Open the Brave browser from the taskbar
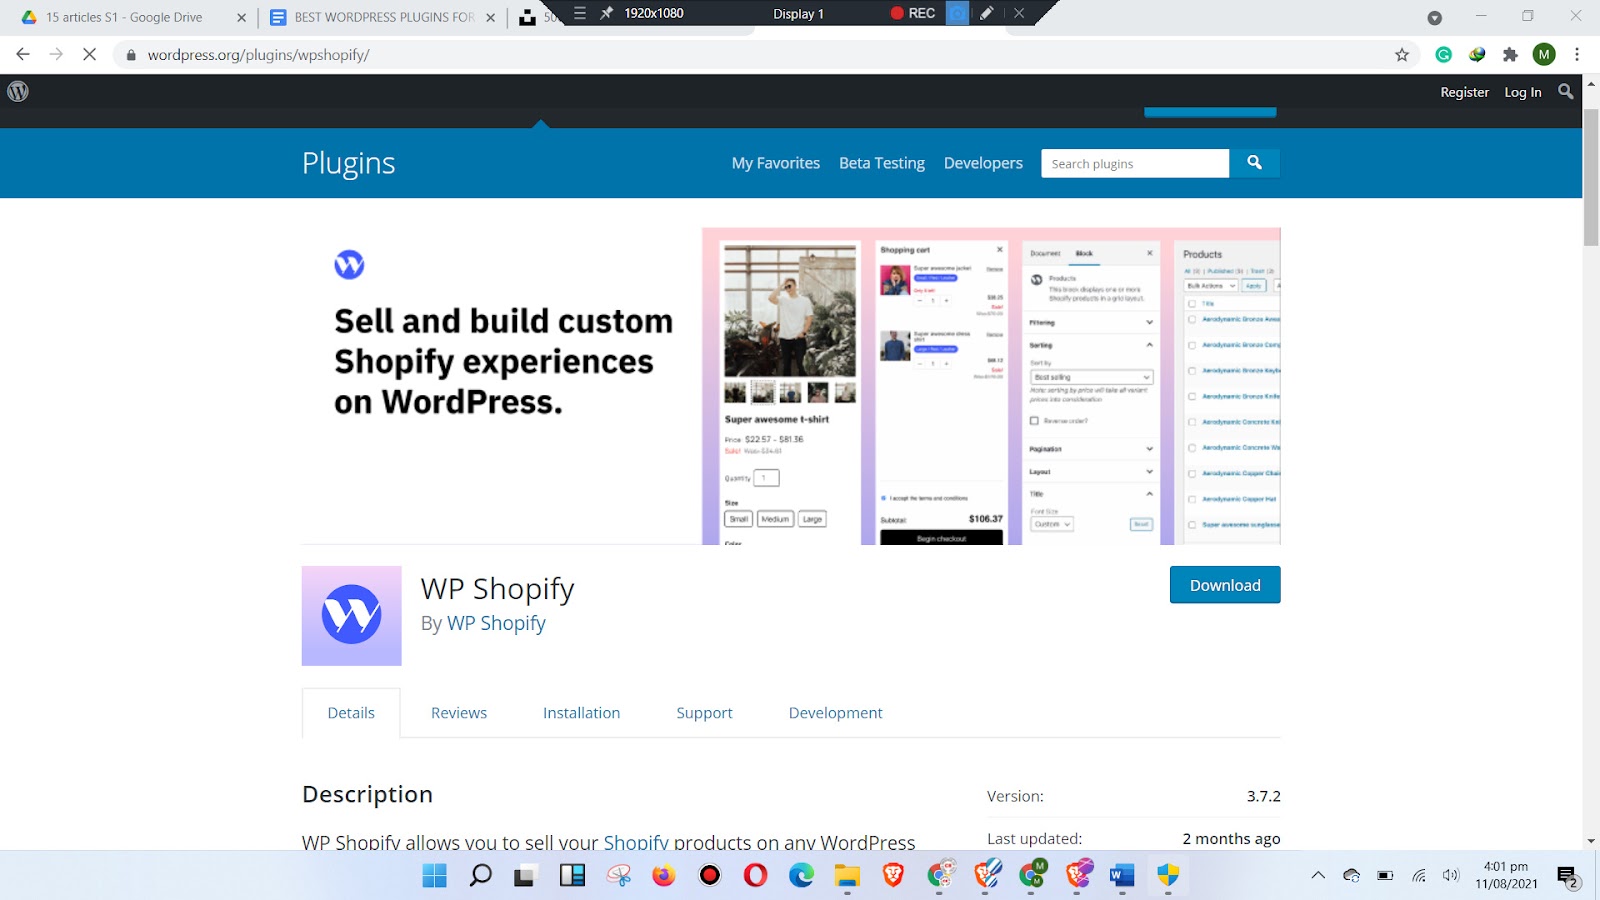This screenshot has height=900, width=1600. click(x=894, y=876)
